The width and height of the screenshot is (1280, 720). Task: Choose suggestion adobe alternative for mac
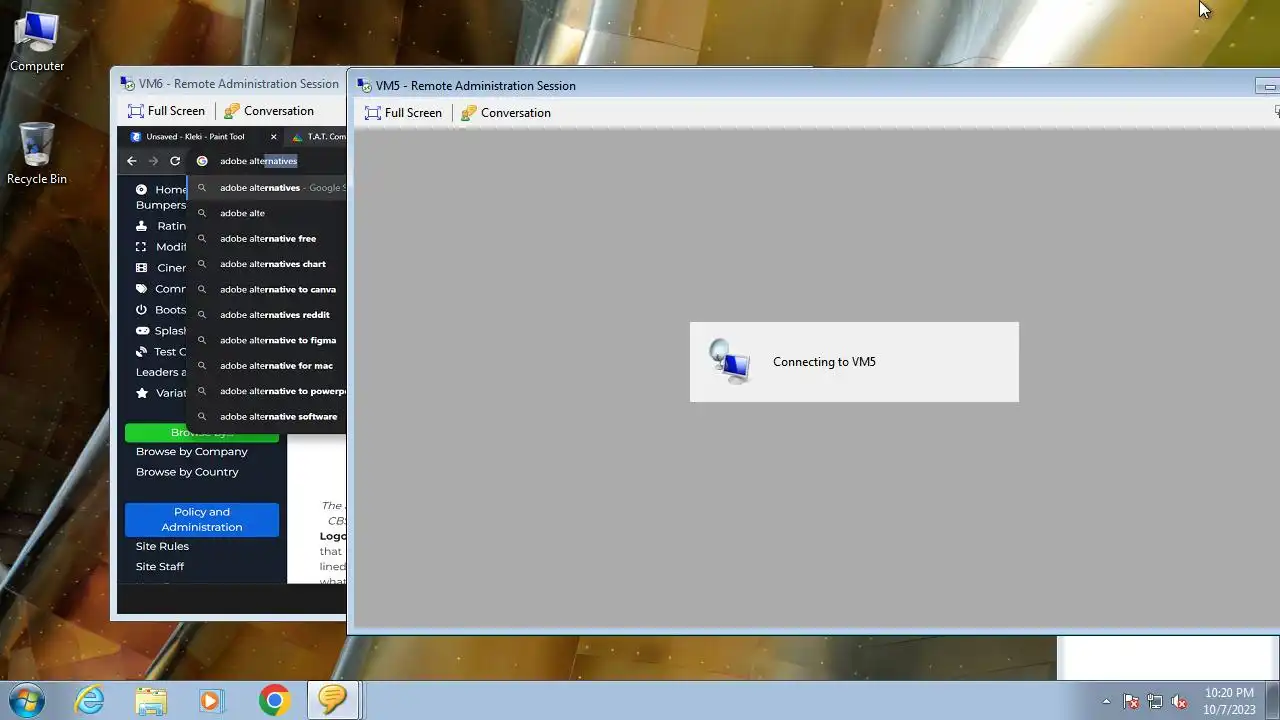(267, 366)
